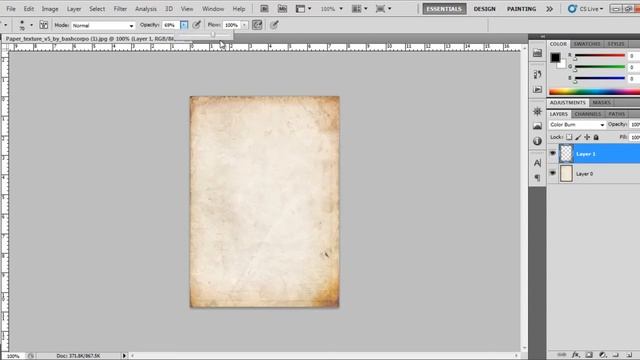
Task: Open the Mini Bridge panel icon in dock
Action: pyautogui.click(x=538, y=53)
